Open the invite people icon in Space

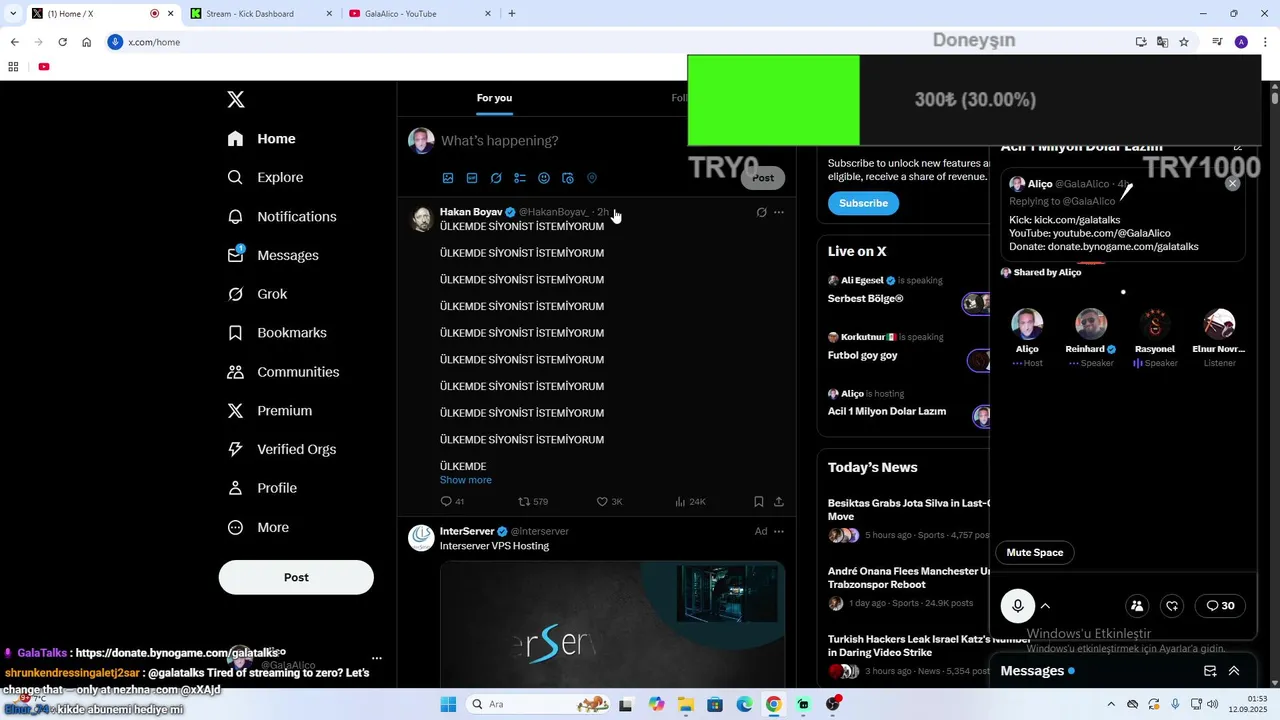pos(1137,605)
